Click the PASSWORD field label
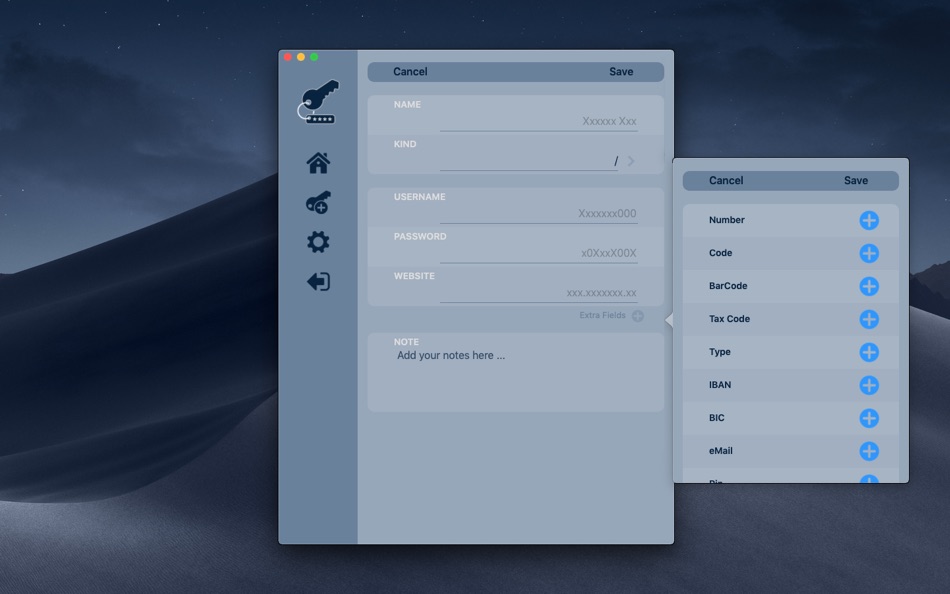This screenshot has width=950, height=594. [x=420, y=236]
